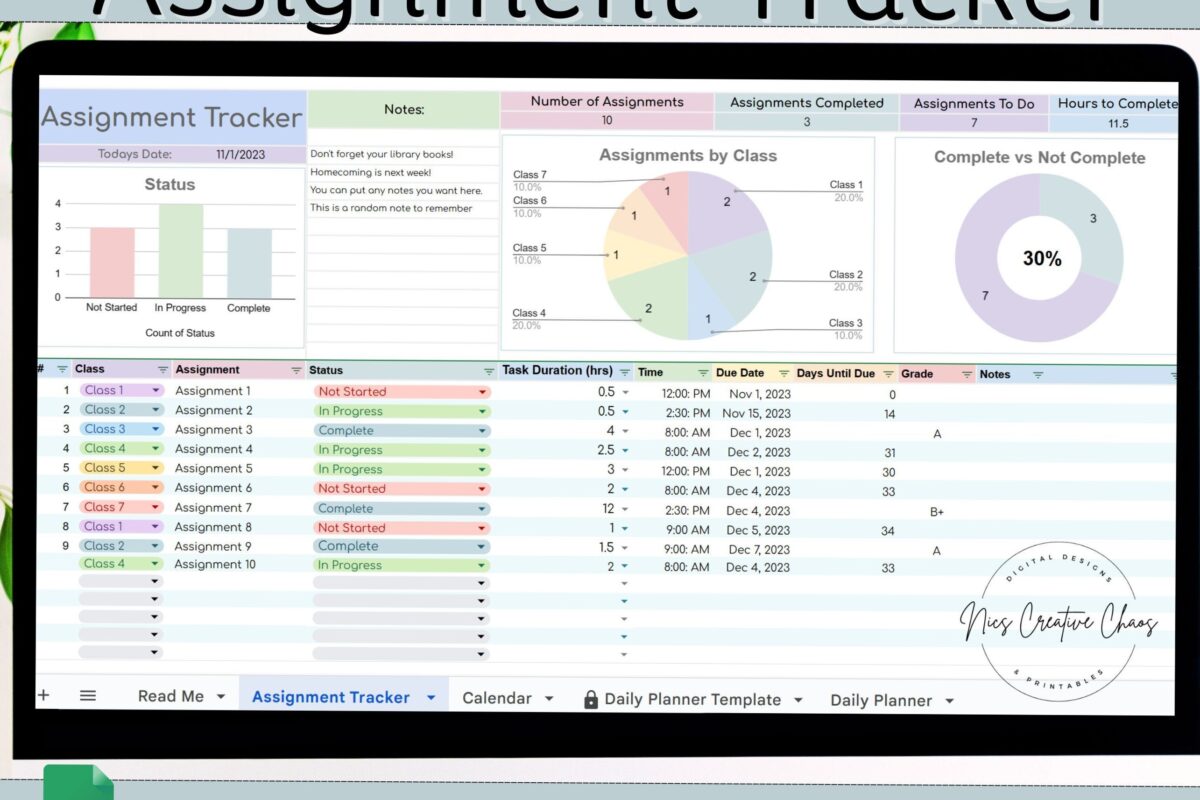Click the filter icon on Class column
Viewport: 1200px width, 800px height.
point(160,369)
